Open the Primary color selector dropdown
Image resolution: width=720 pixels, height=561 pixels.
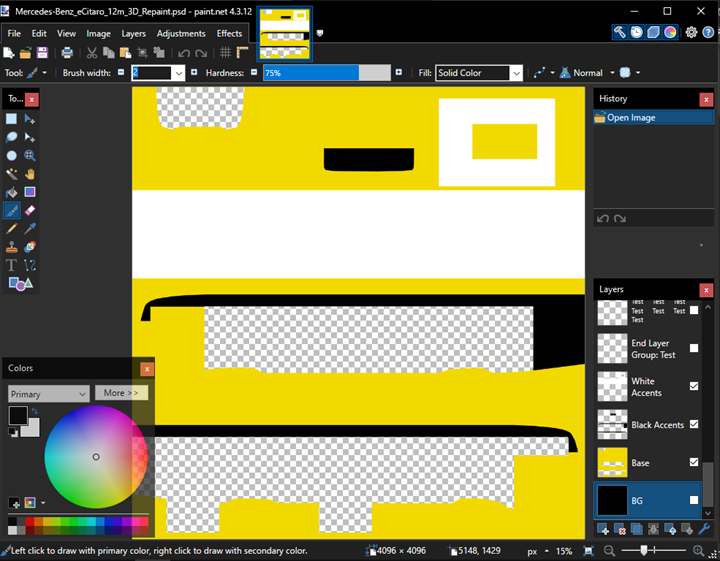48,394
